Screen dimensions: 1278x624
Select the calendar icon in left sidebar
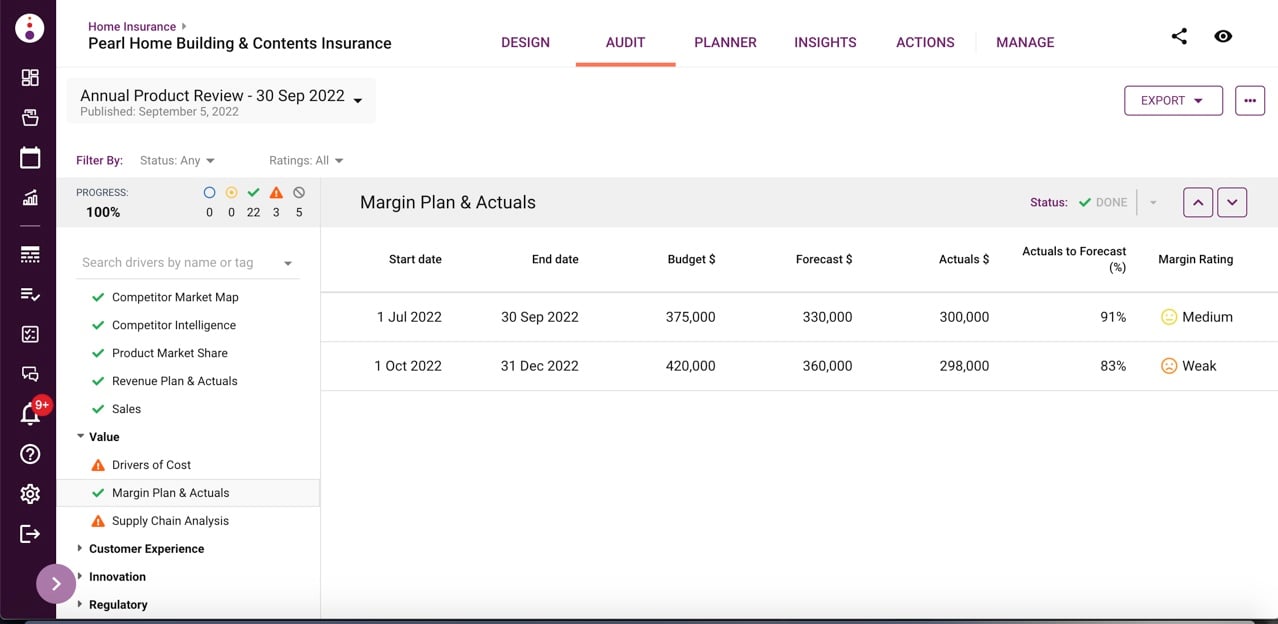[x=29, y=157]
